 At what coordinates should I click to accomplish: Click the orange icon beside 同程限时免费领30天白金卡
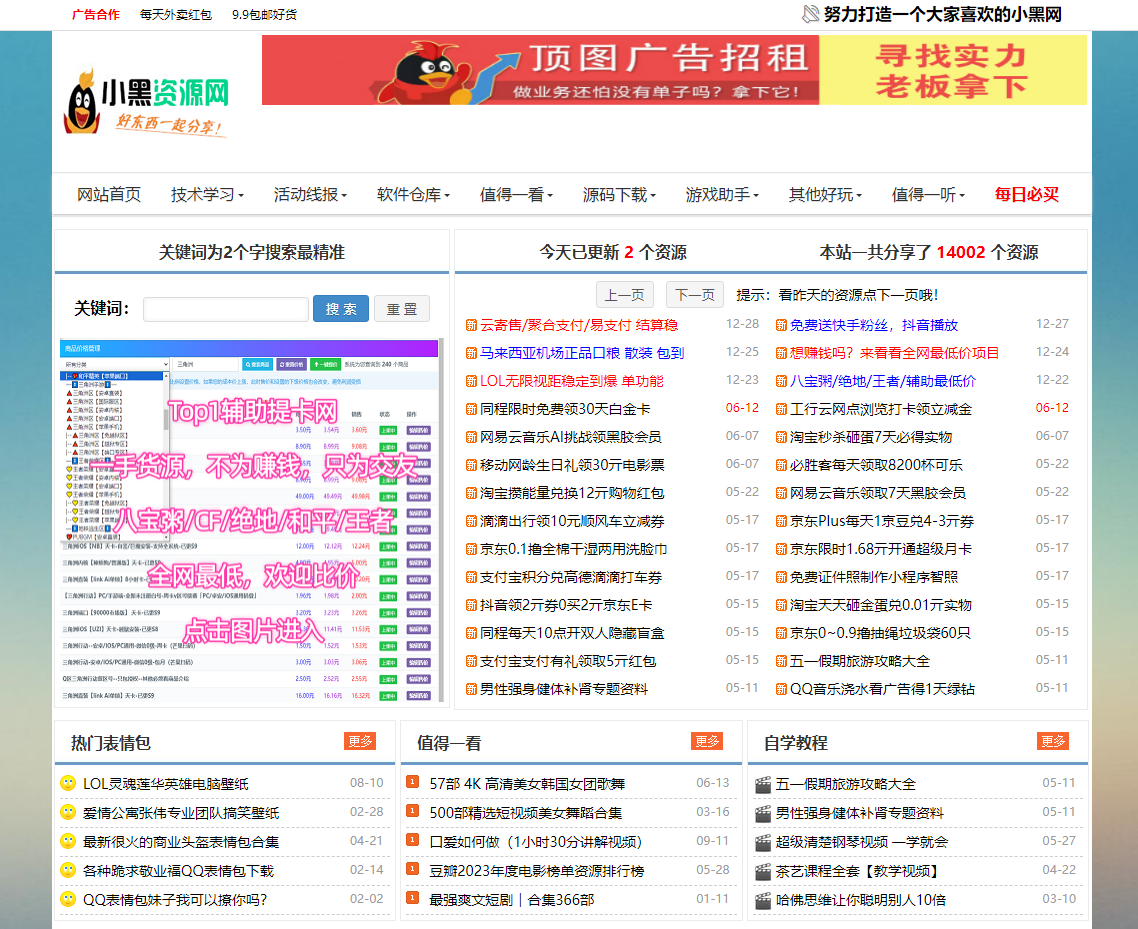(x=471, y=409)
